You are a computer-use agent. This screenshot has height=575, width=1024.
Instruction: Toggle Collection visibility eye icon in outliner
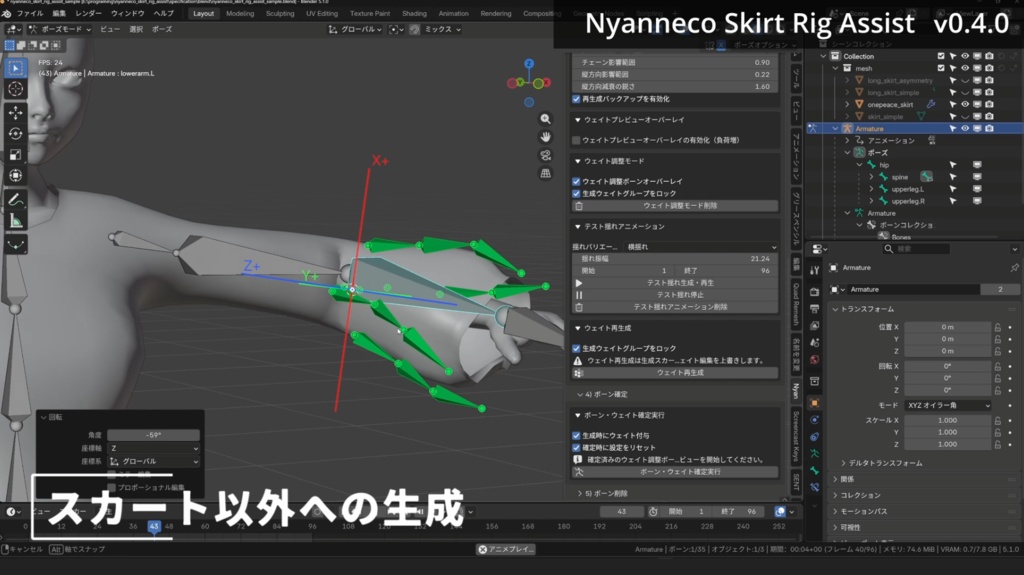pos(965,56)
